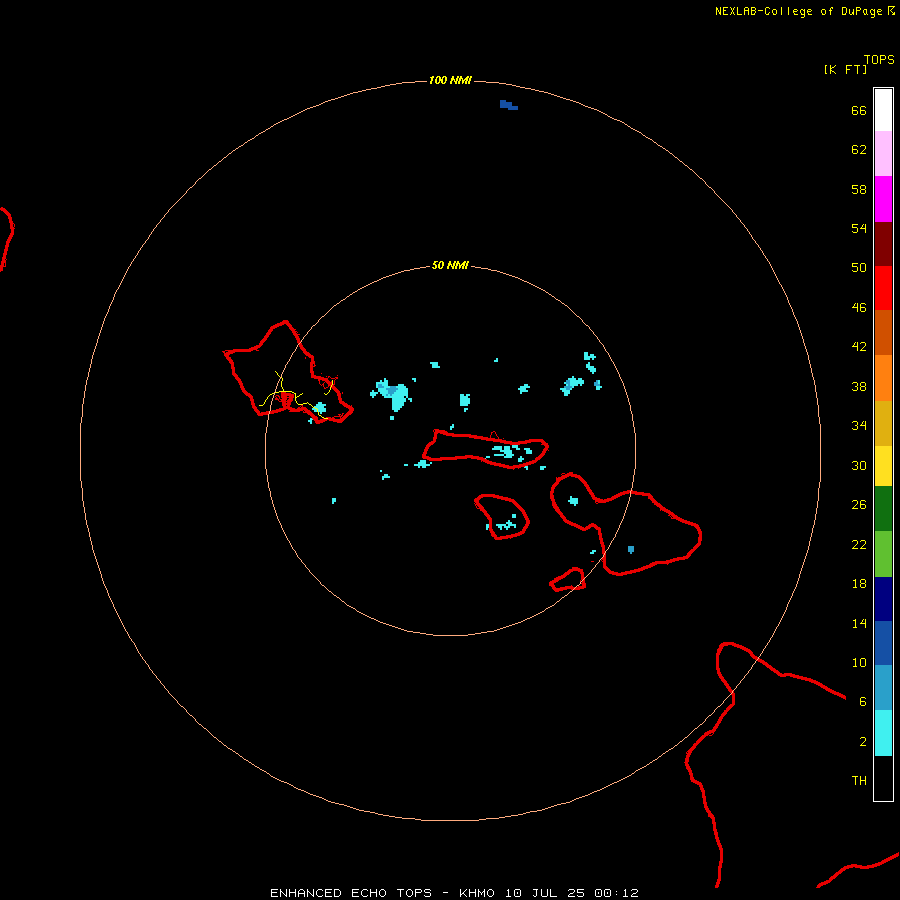
Task: Click the dark red 50 color segment
Action: click(x=883, y=243)
